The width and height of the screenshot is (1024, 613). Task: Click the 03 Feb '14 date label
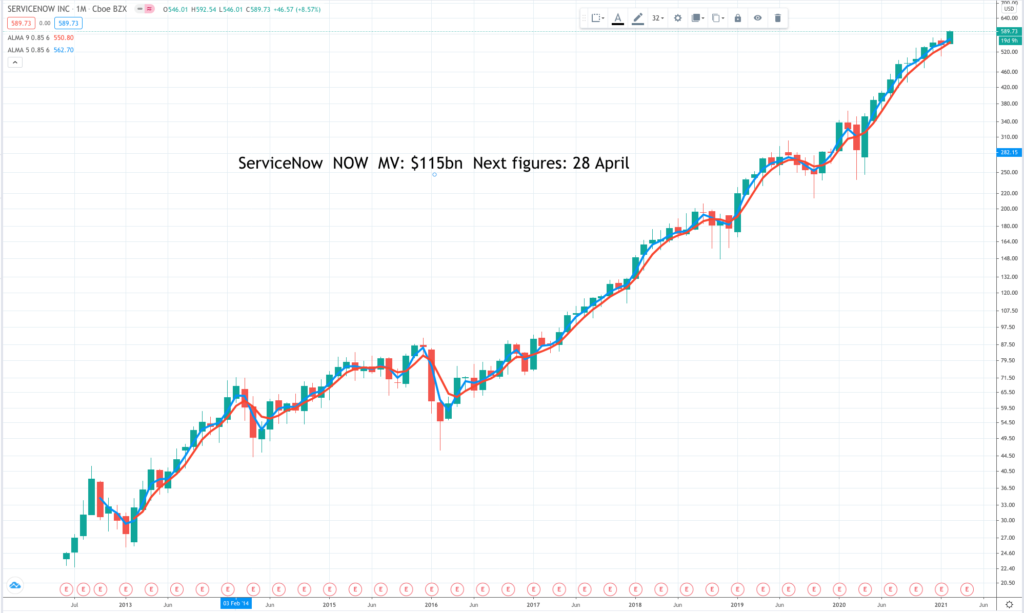[236, 604]
